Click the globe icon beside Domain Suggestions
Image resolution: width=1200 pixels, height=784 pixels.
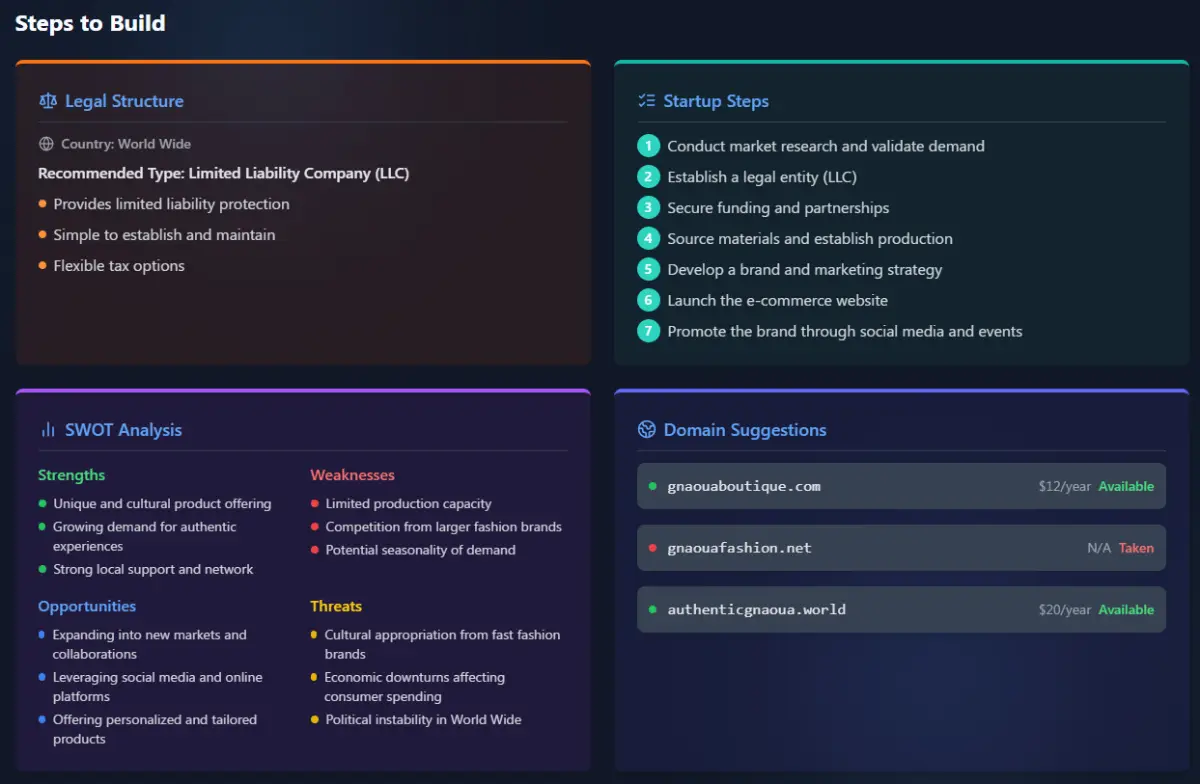pos(646,430)
